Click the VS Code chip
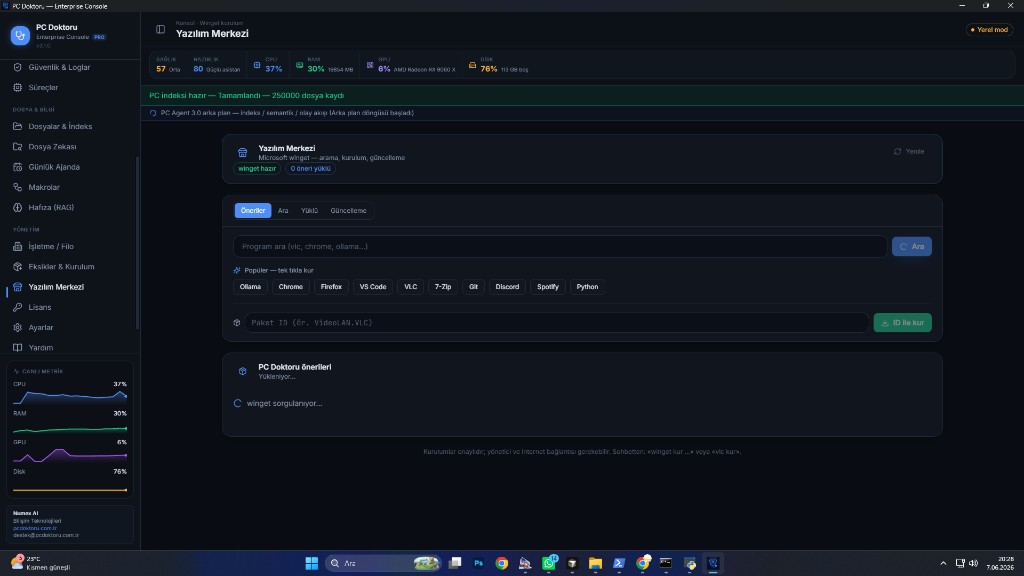This screenshot has width=1024, height=576. point(373,287)
